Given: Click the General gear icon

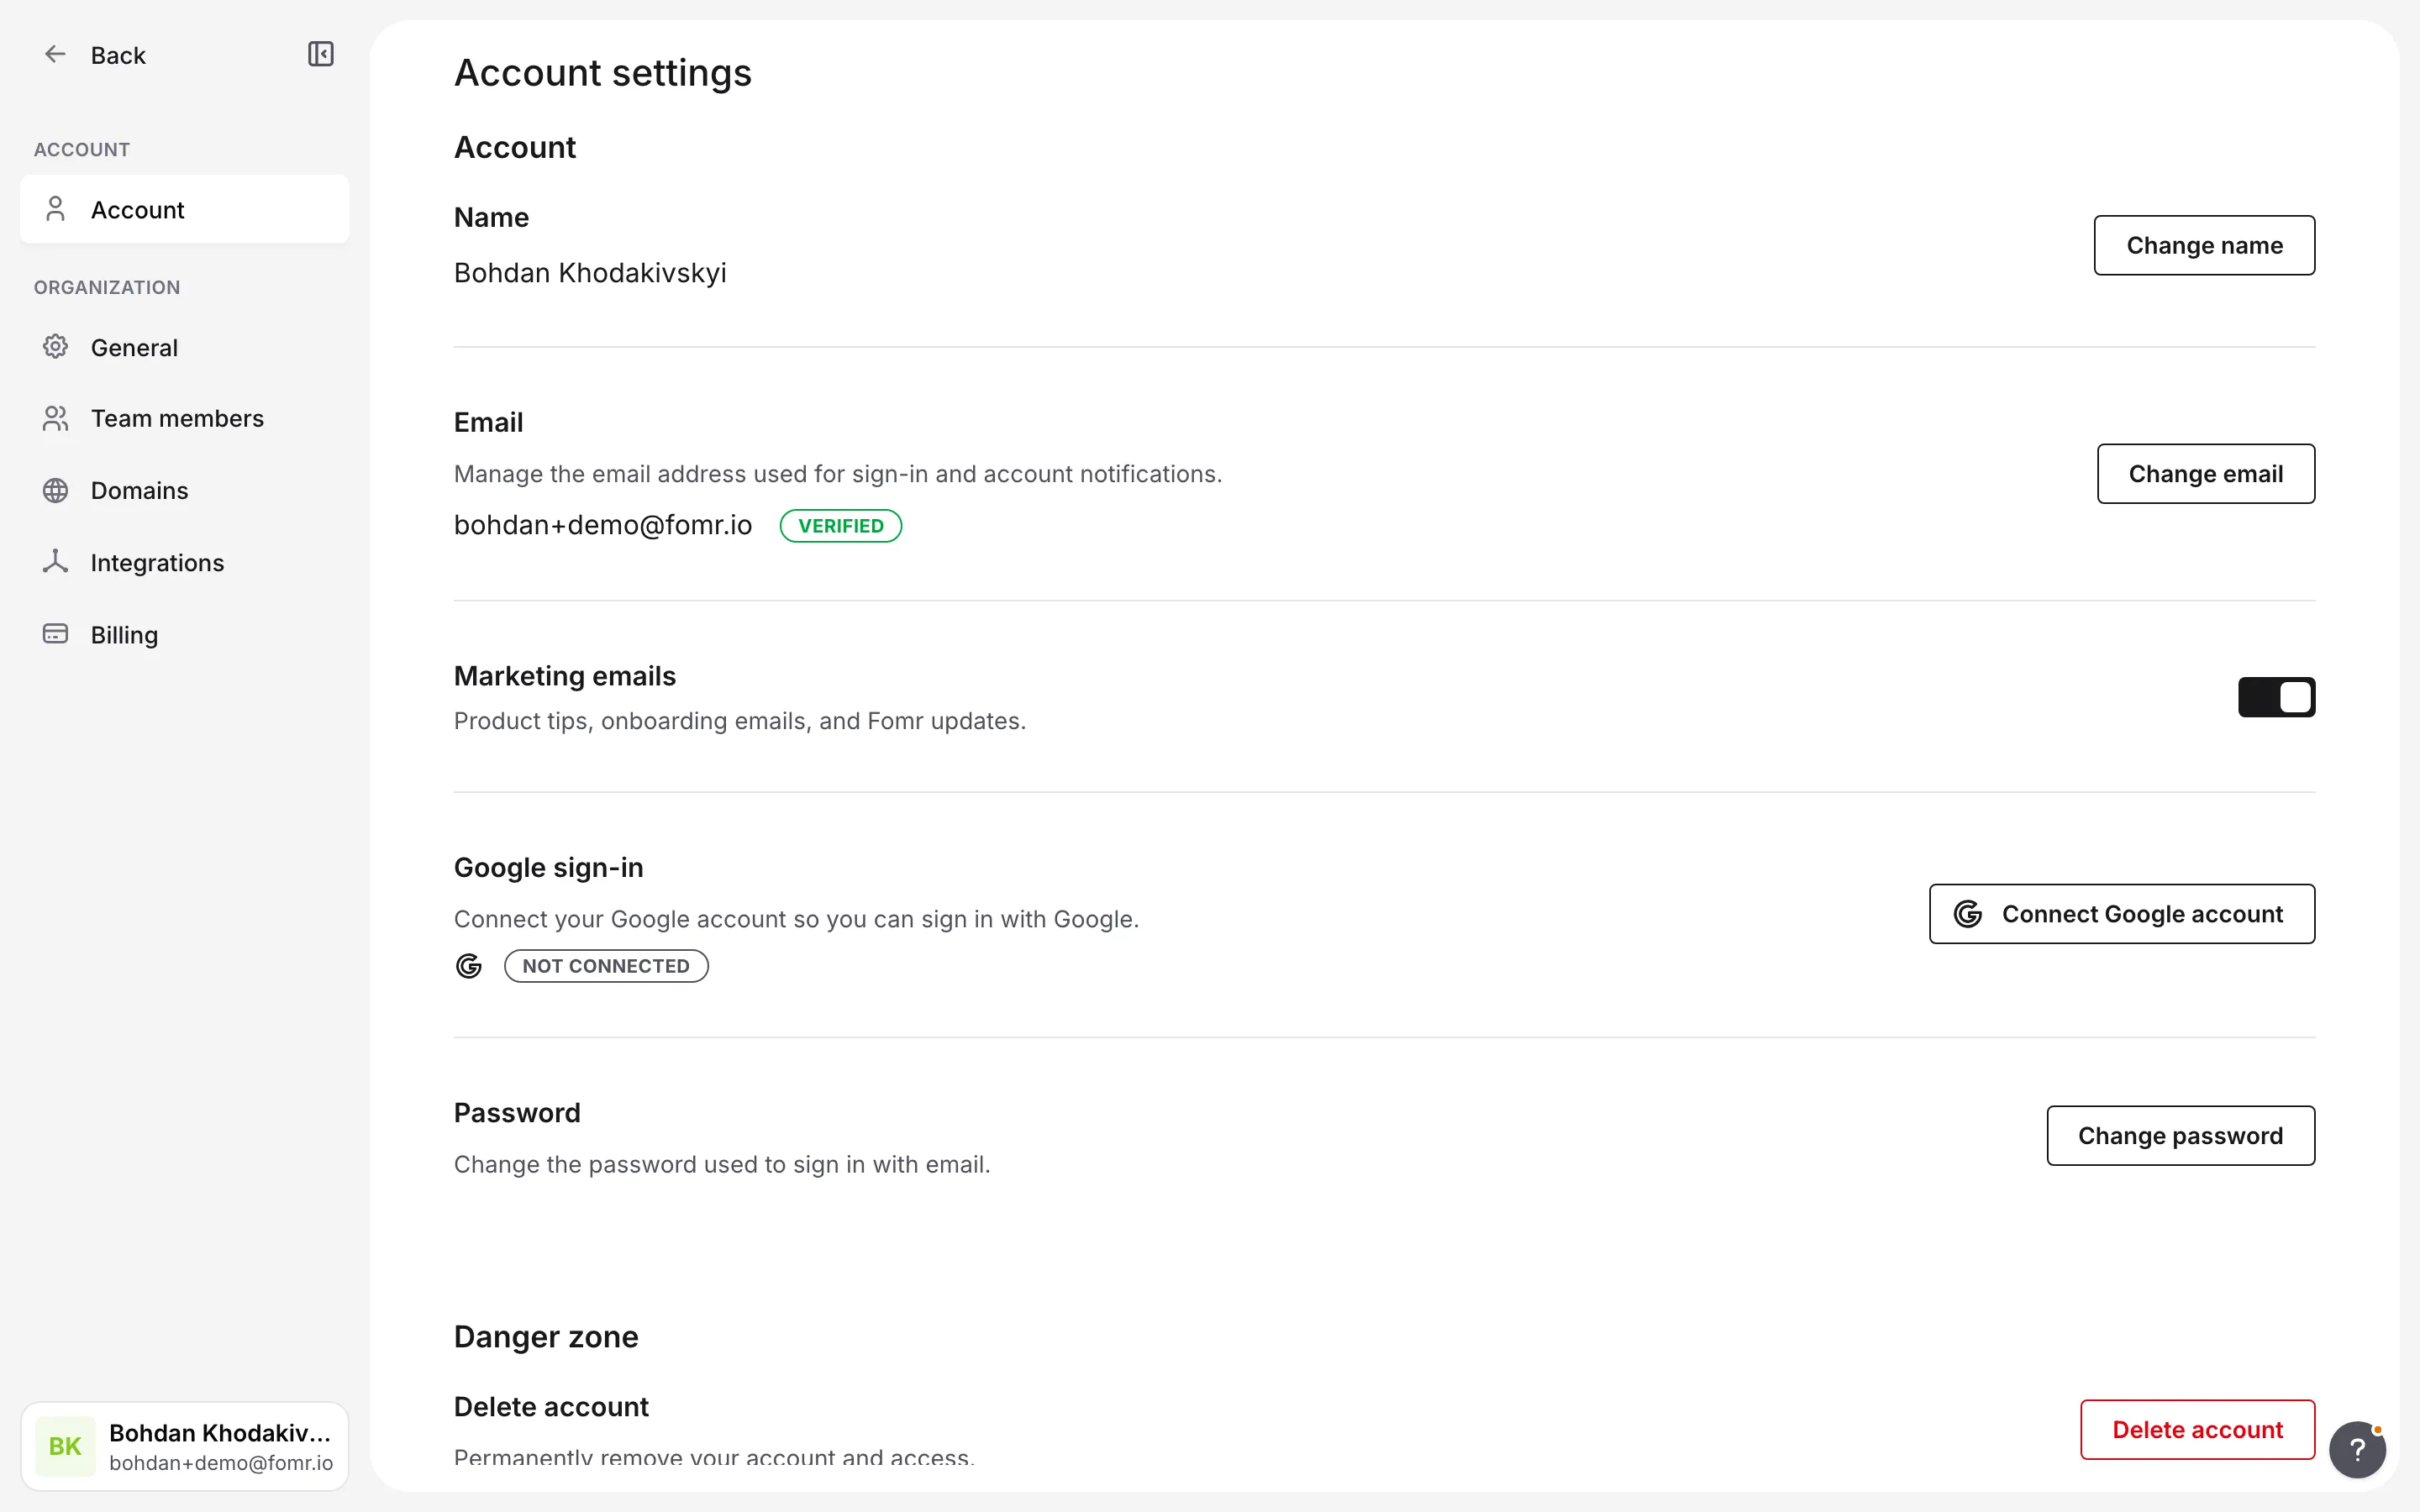Looking at the screenshot, I should 55,347.
